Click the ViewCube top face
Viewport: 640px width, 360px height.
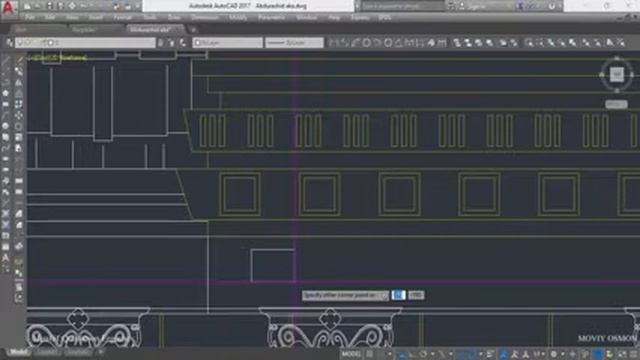pos(617,74)
